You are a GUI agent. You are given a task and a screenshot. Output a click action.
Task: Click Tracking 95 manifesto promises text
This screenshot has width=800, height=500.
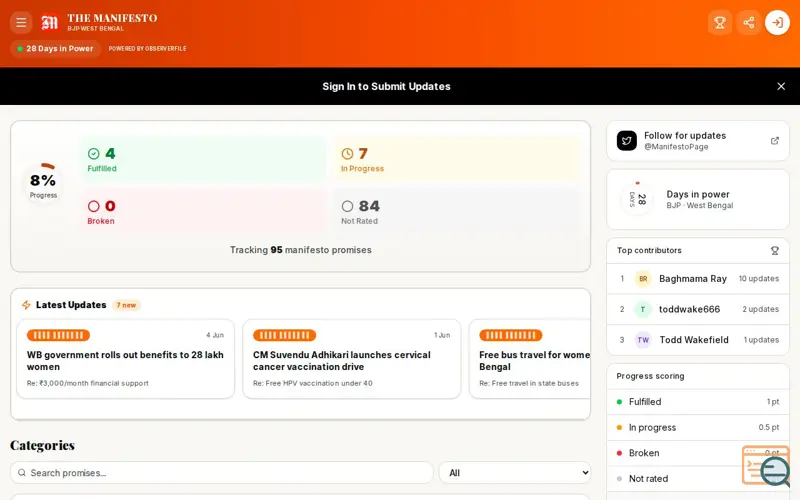pyautogui.click(x=301, y=250)
